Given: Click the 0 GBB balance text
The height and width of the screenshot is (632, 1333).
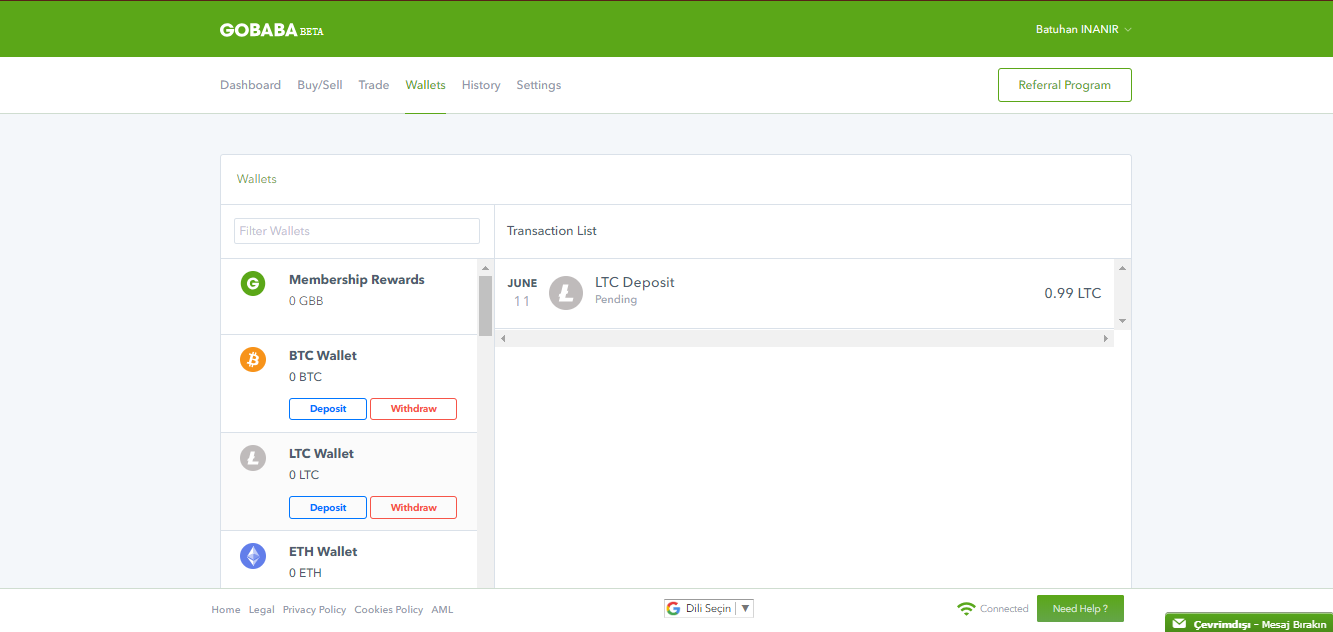Looking at the screenshot, I should click(306, 301).
